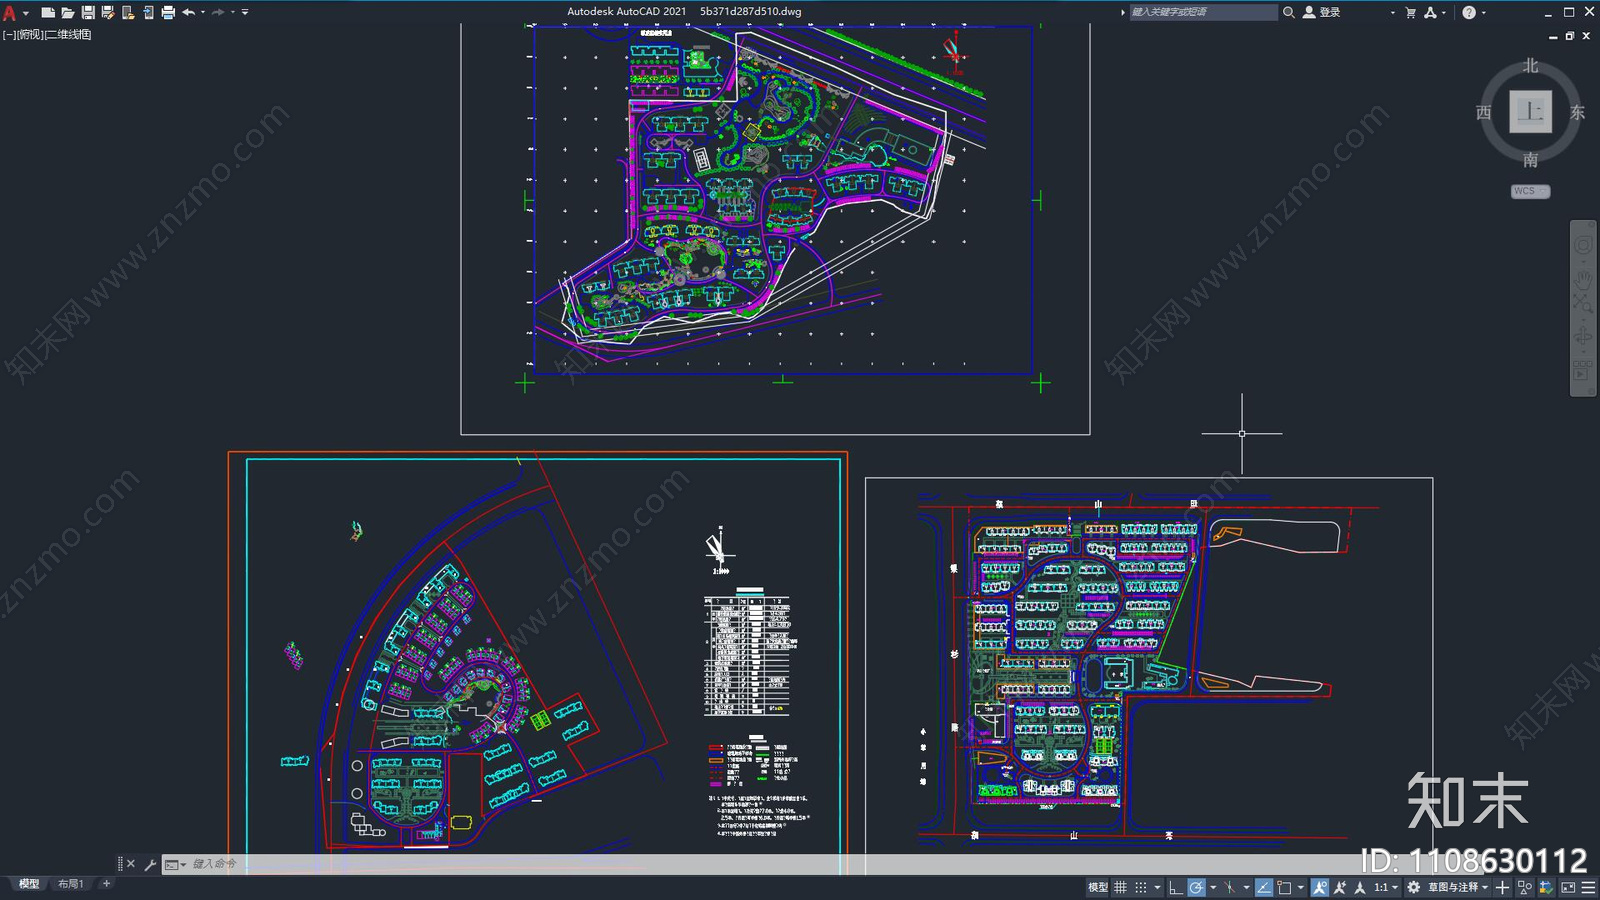
Task: Toggle snap mode on the status bar
Action: [x=1142, y=887]
